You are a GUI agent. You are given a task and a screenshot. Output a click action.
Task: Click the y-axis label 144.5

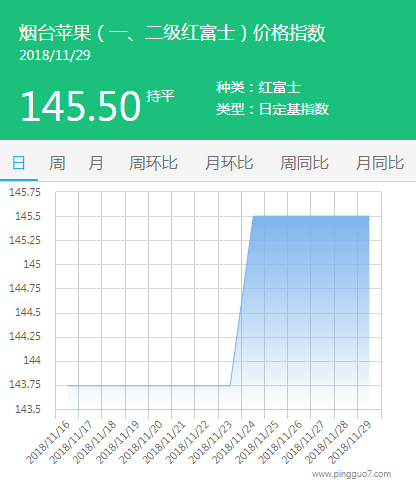[28, 312]
